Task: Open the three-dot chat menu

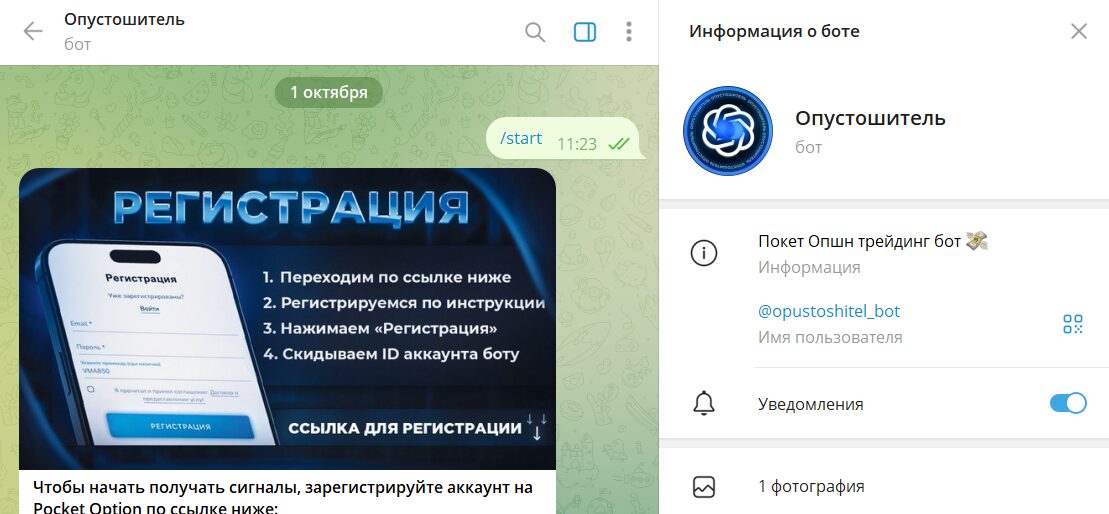Action: [x=629, y=31]
